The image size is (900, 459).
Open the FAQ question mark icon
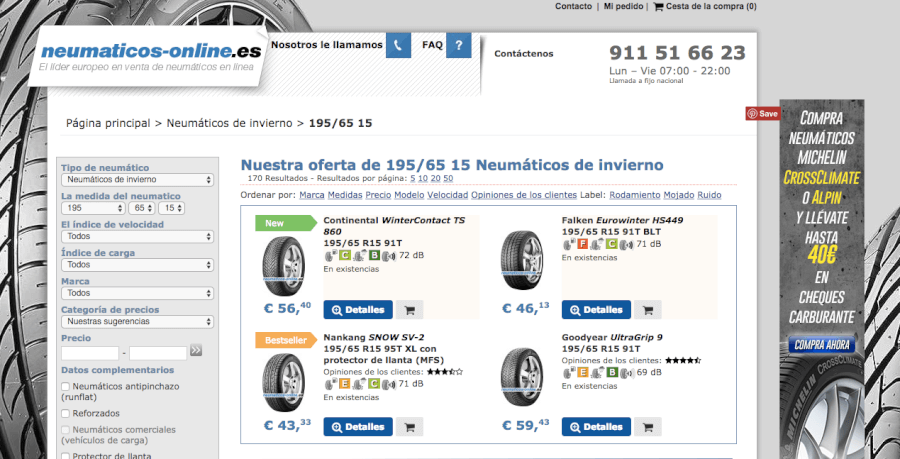coord(458,45)
